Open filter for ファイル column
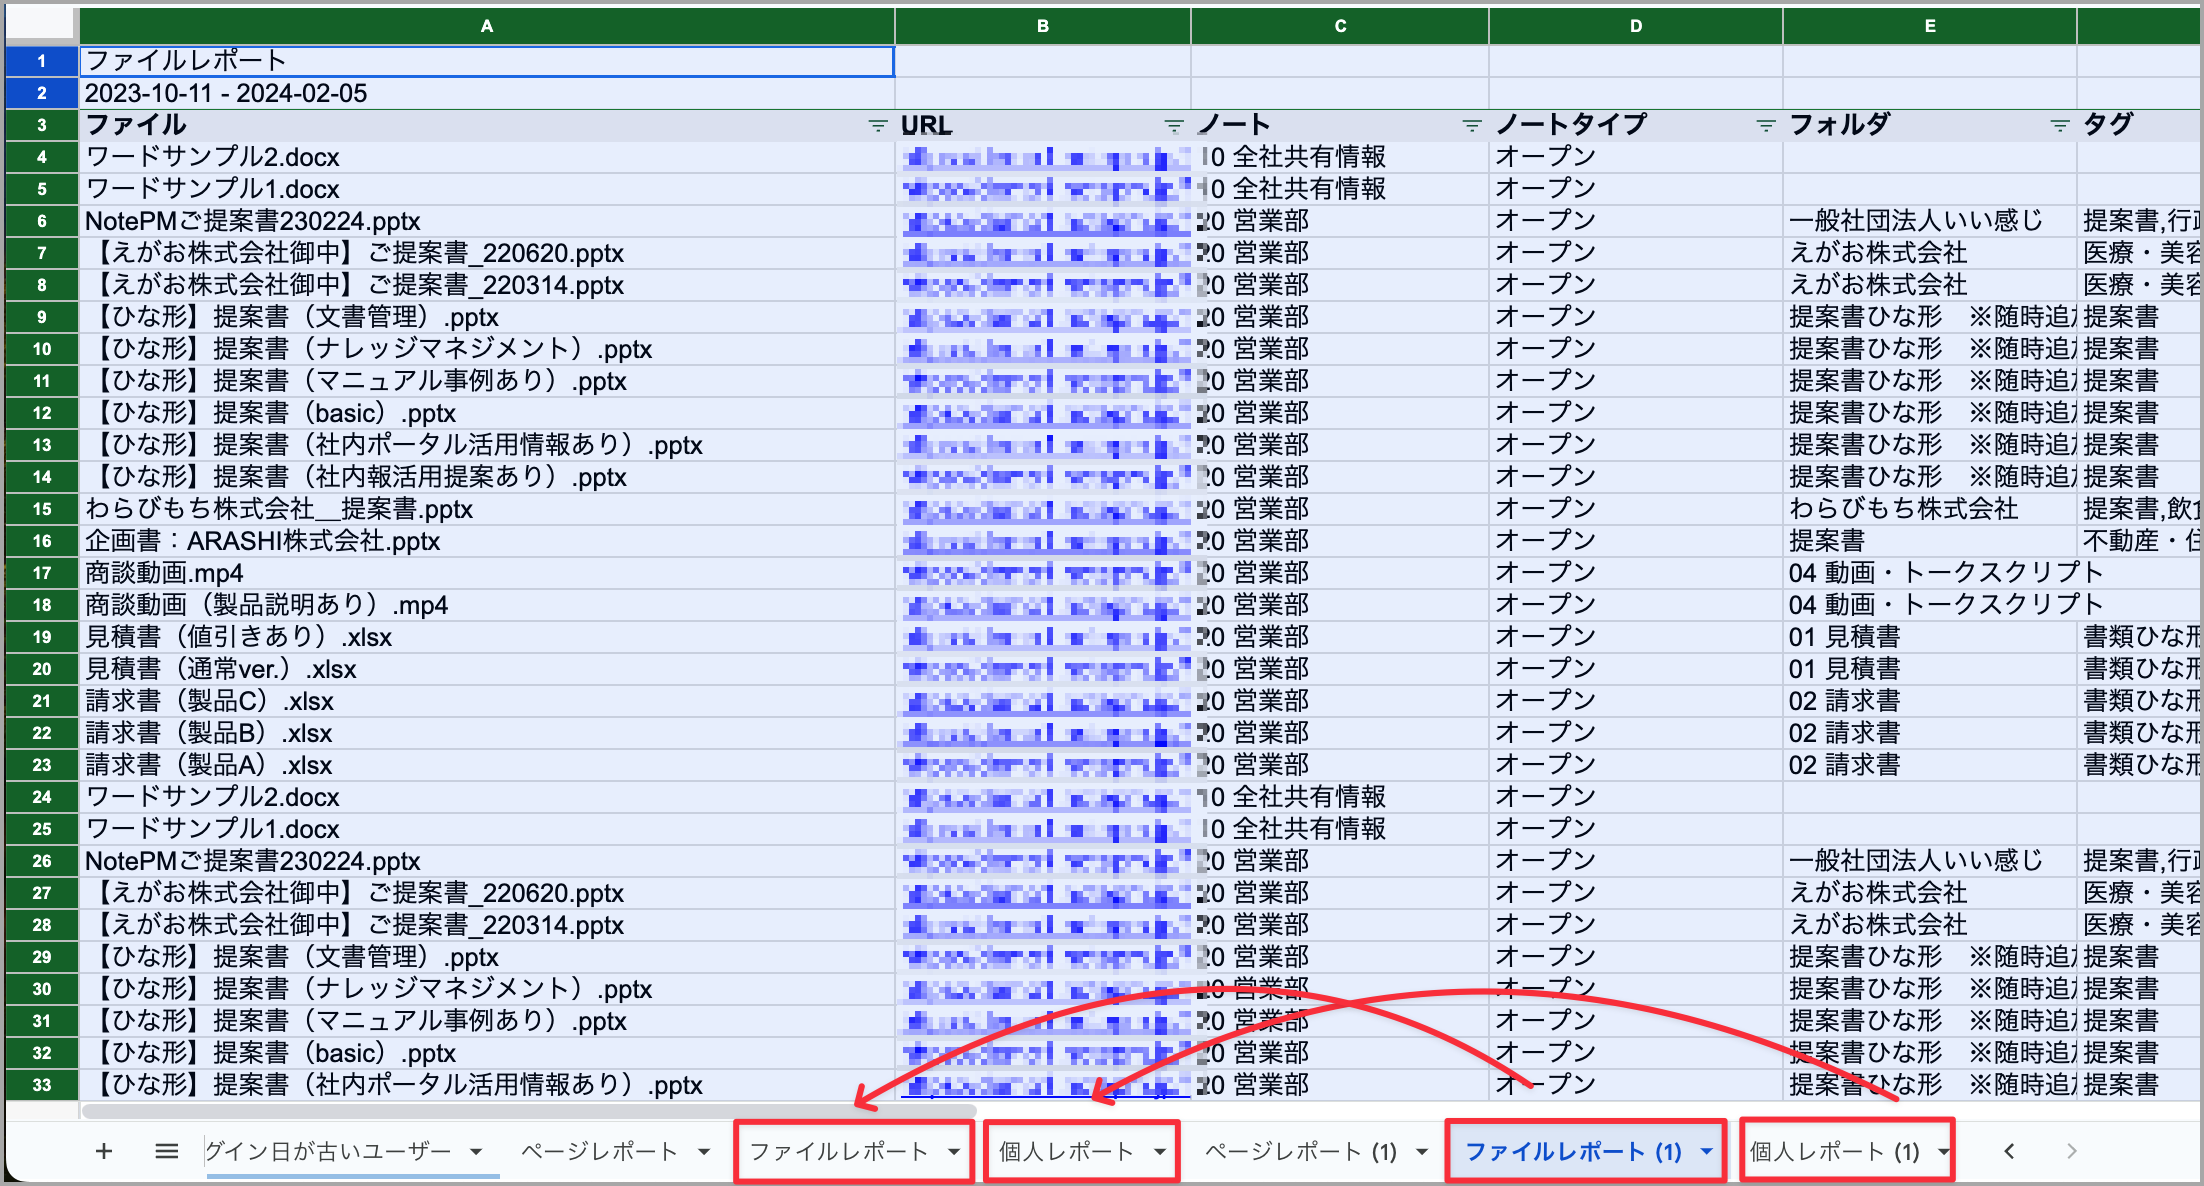The width and height of the screenshot is (2204, 1186). (x=877, y=125)
